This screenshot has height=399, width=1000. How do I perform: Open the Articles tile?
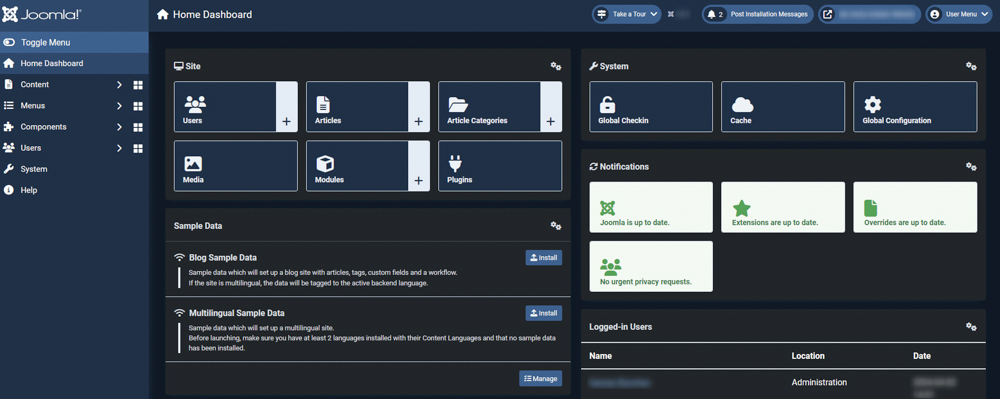[357, 106]
